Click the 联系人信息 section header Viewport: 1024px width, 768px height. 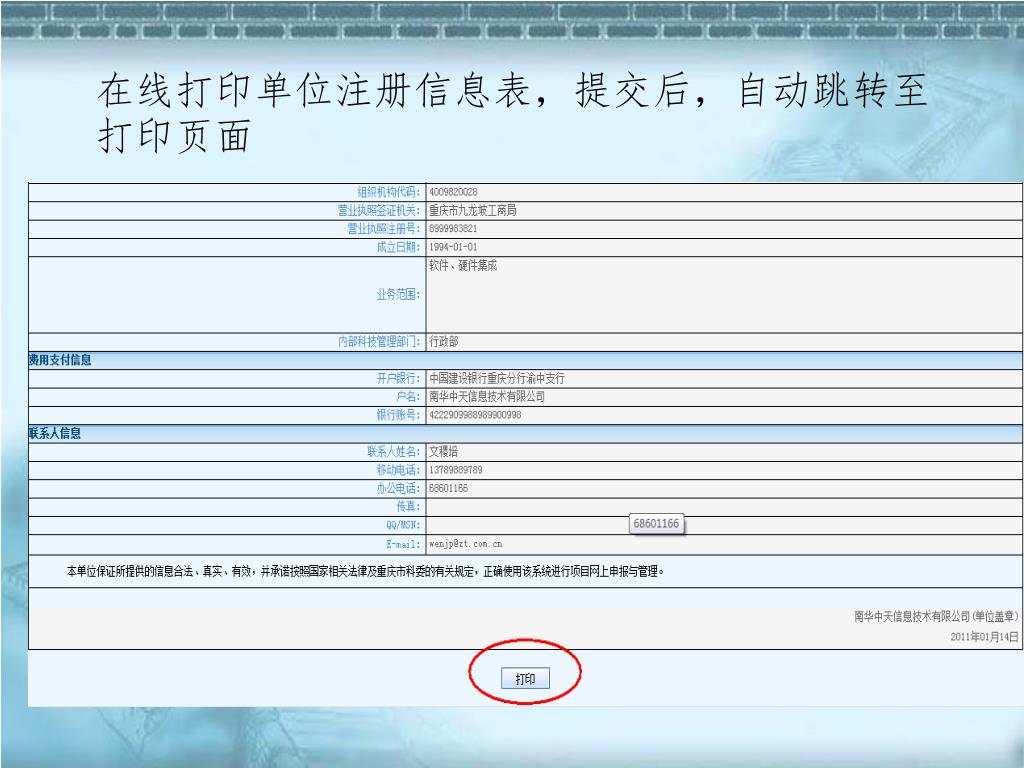pyautogui.click(x=55, y=433)
